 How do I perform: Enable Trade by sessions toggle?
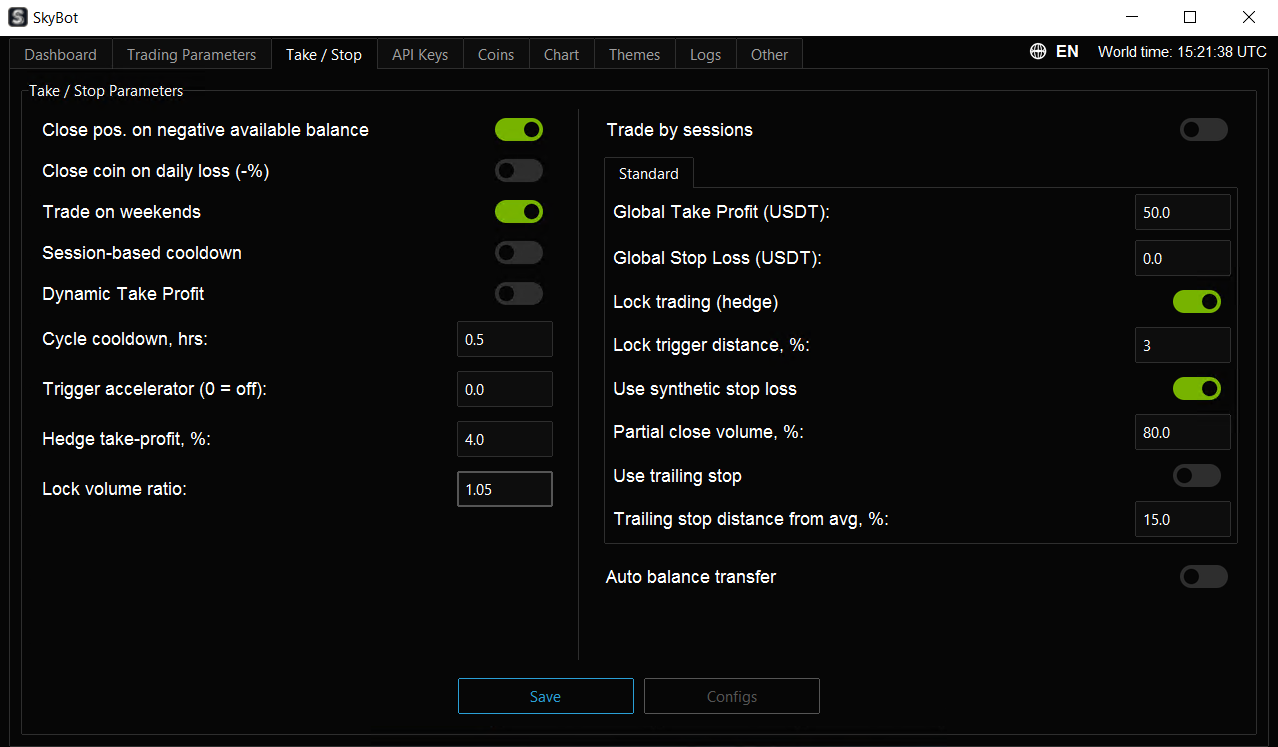pos(1204,130)
